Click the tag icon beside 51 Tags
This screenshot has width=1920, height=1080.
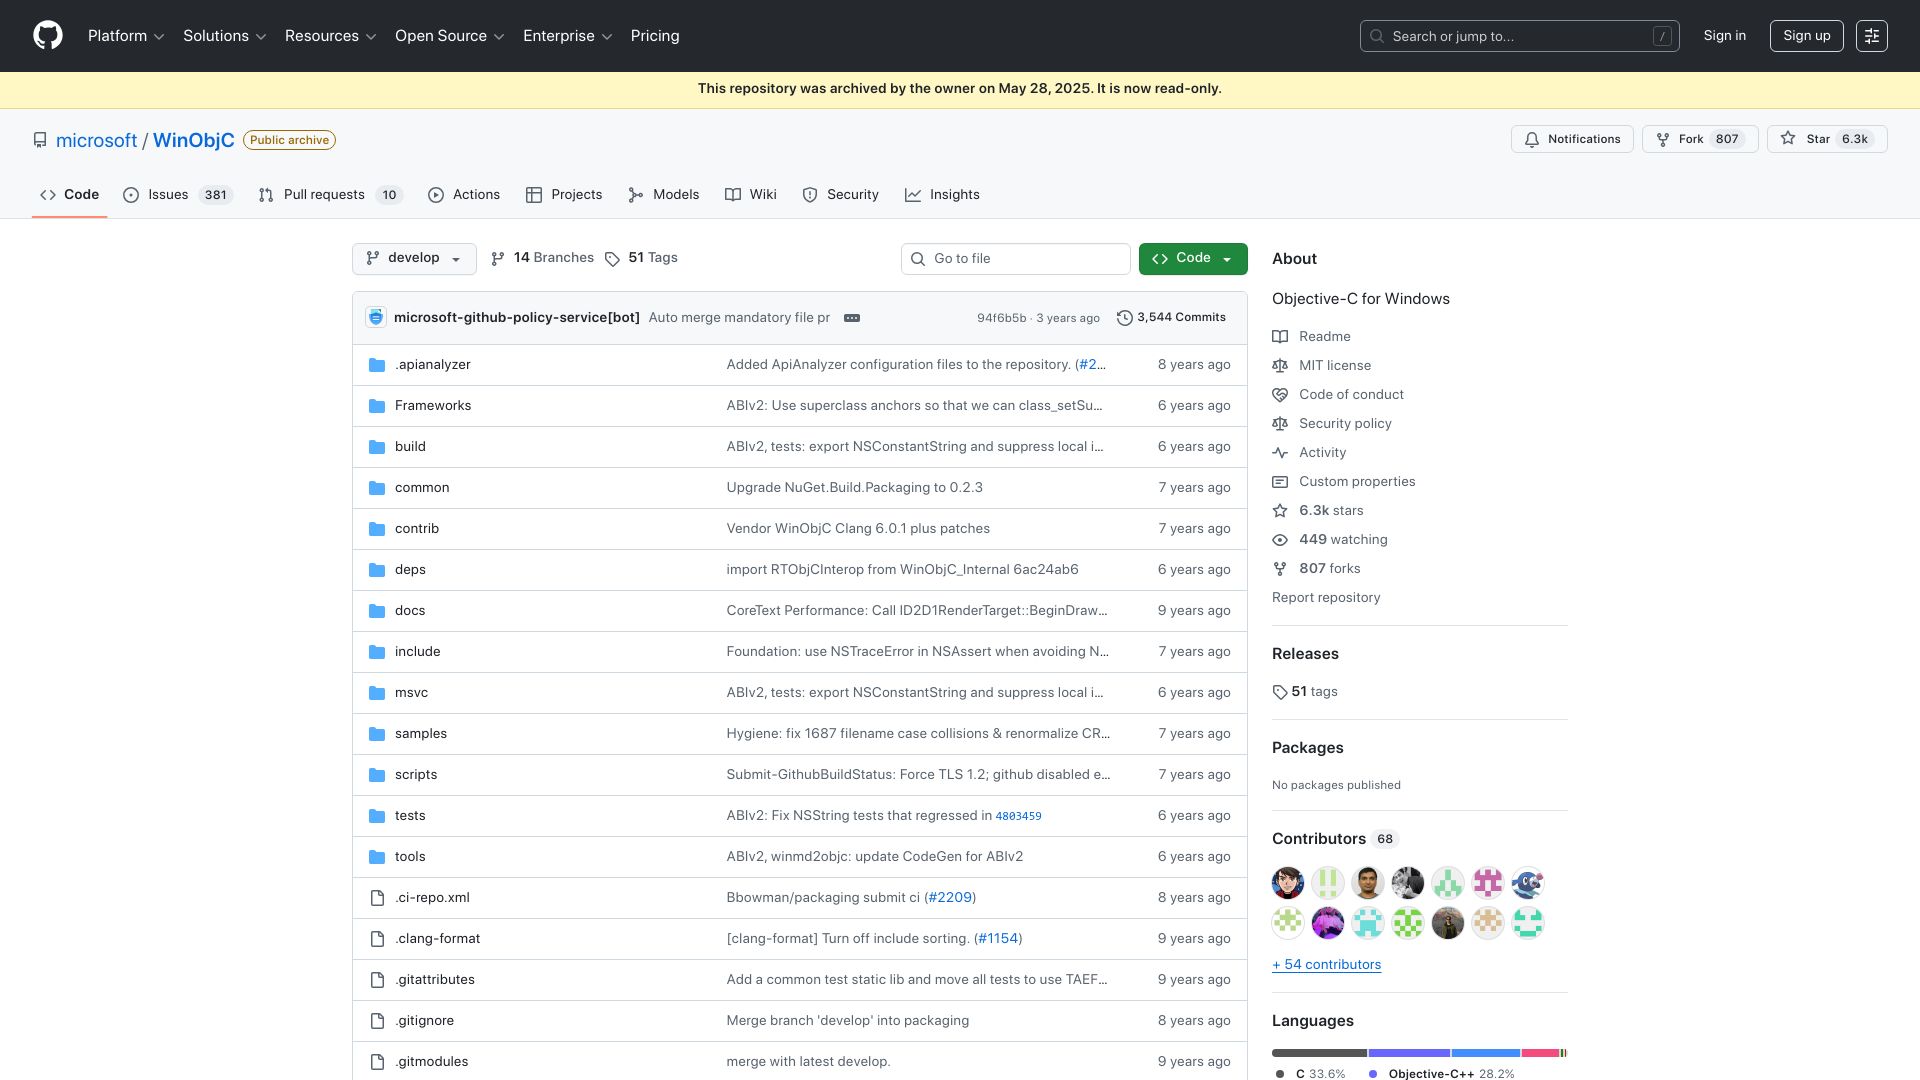[612, 259]
